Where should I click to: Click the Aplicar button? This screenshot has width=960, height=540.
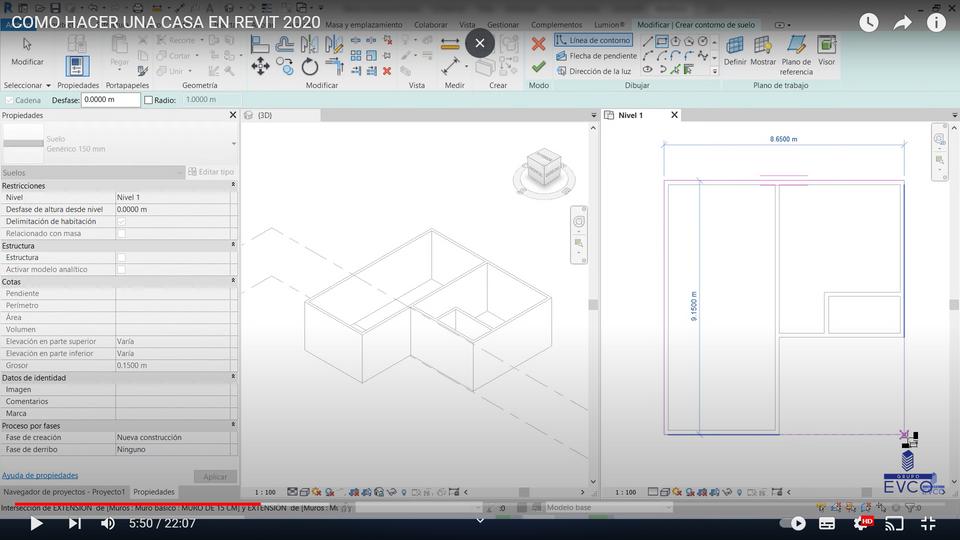(215, 476)
